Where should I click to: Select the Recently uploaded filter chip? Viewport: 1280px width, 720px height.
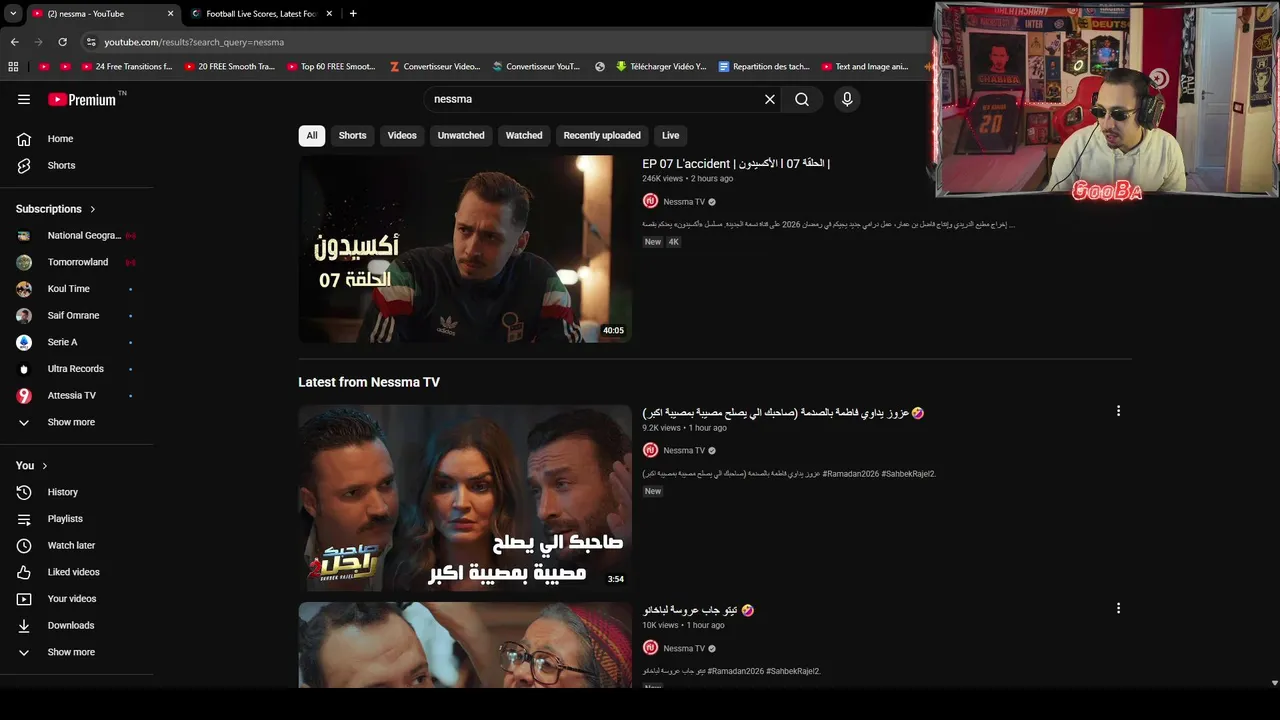(x=602, y=135)
